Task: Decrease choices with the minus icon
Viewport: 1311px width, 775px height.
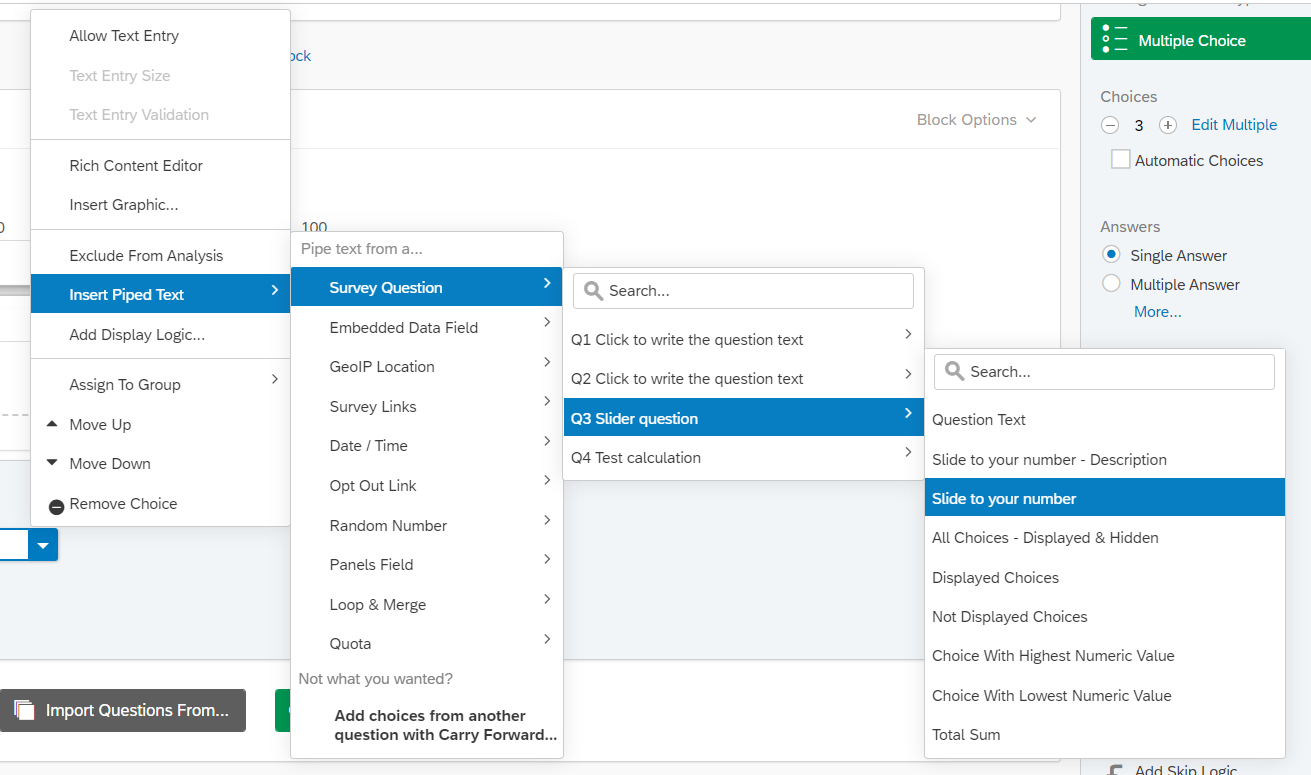Action: [x=1110, y=125]
